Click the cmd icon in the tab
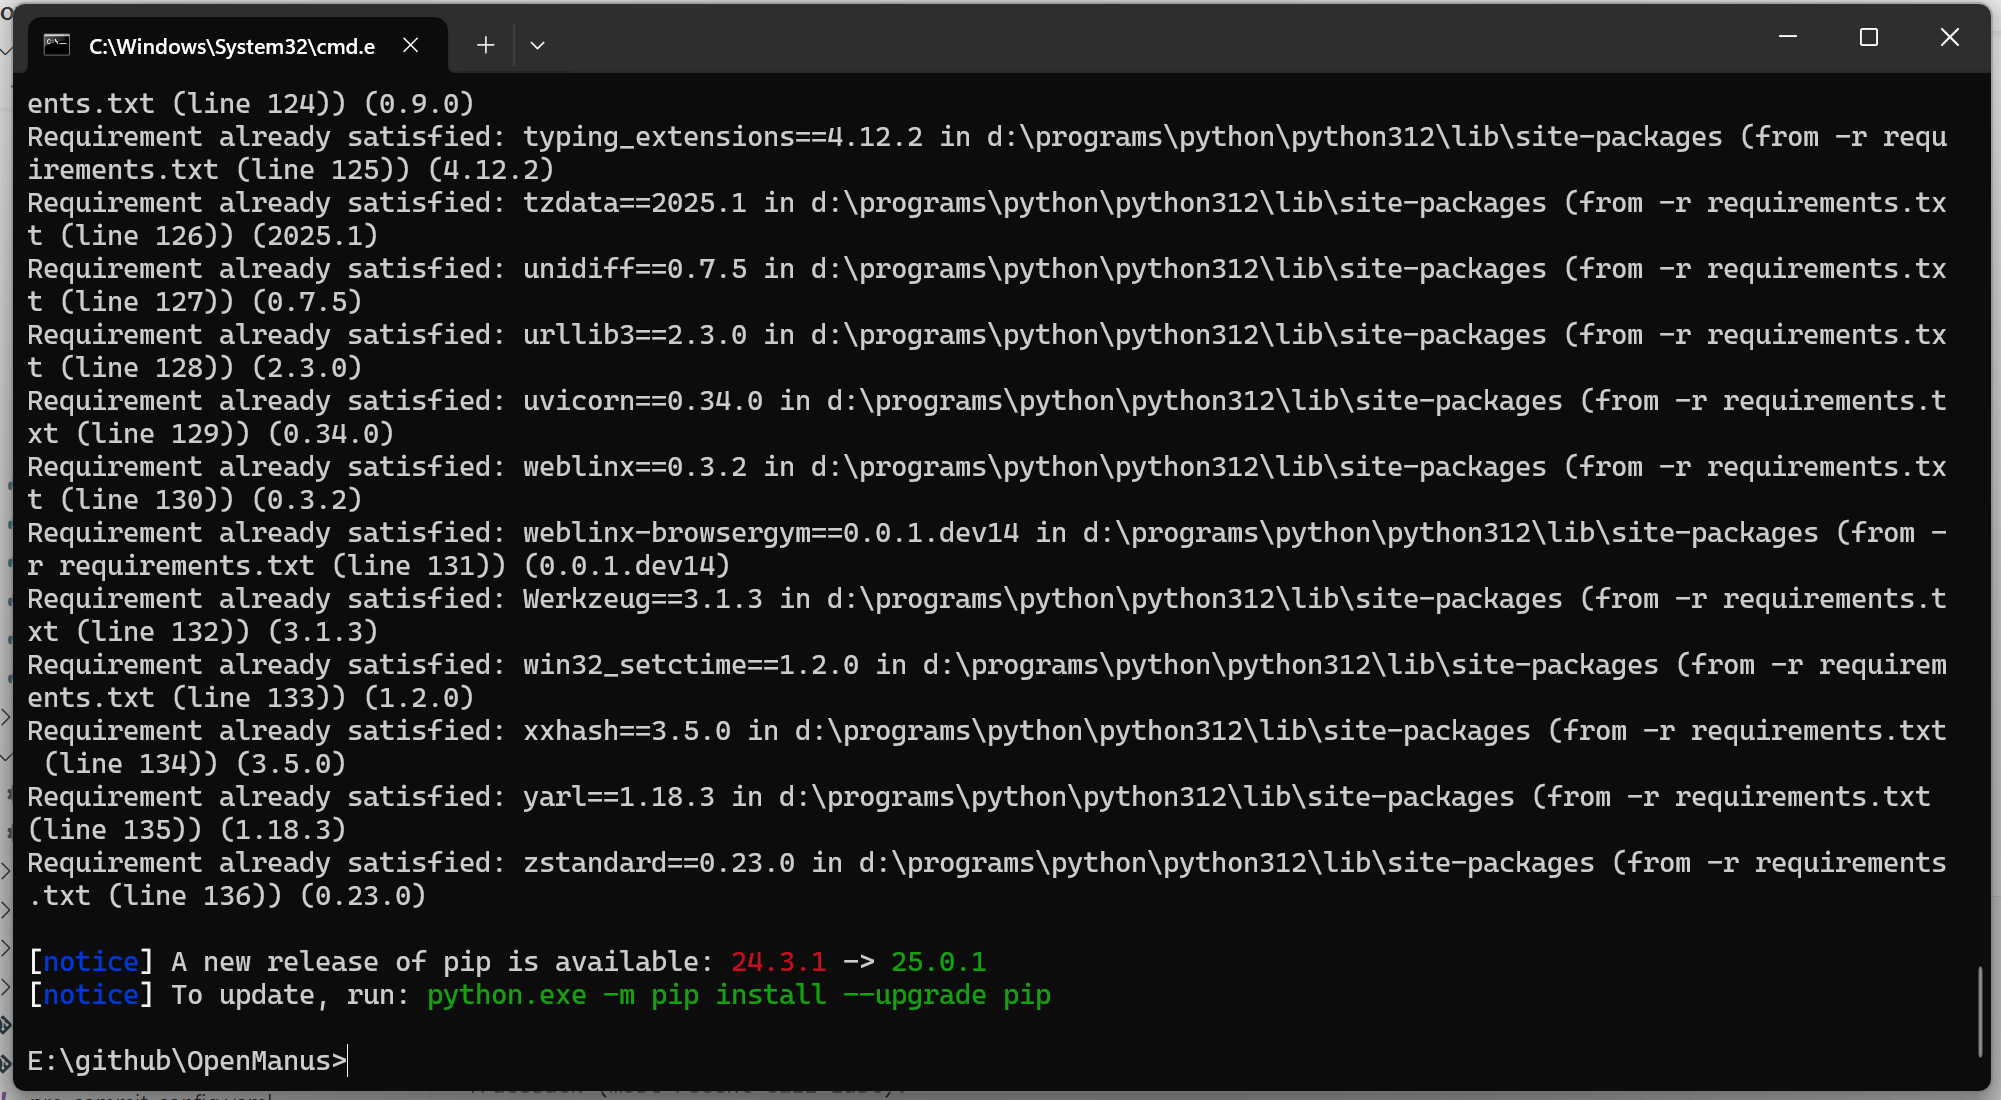The image size is (2001, 1100). tap(57, 45)
